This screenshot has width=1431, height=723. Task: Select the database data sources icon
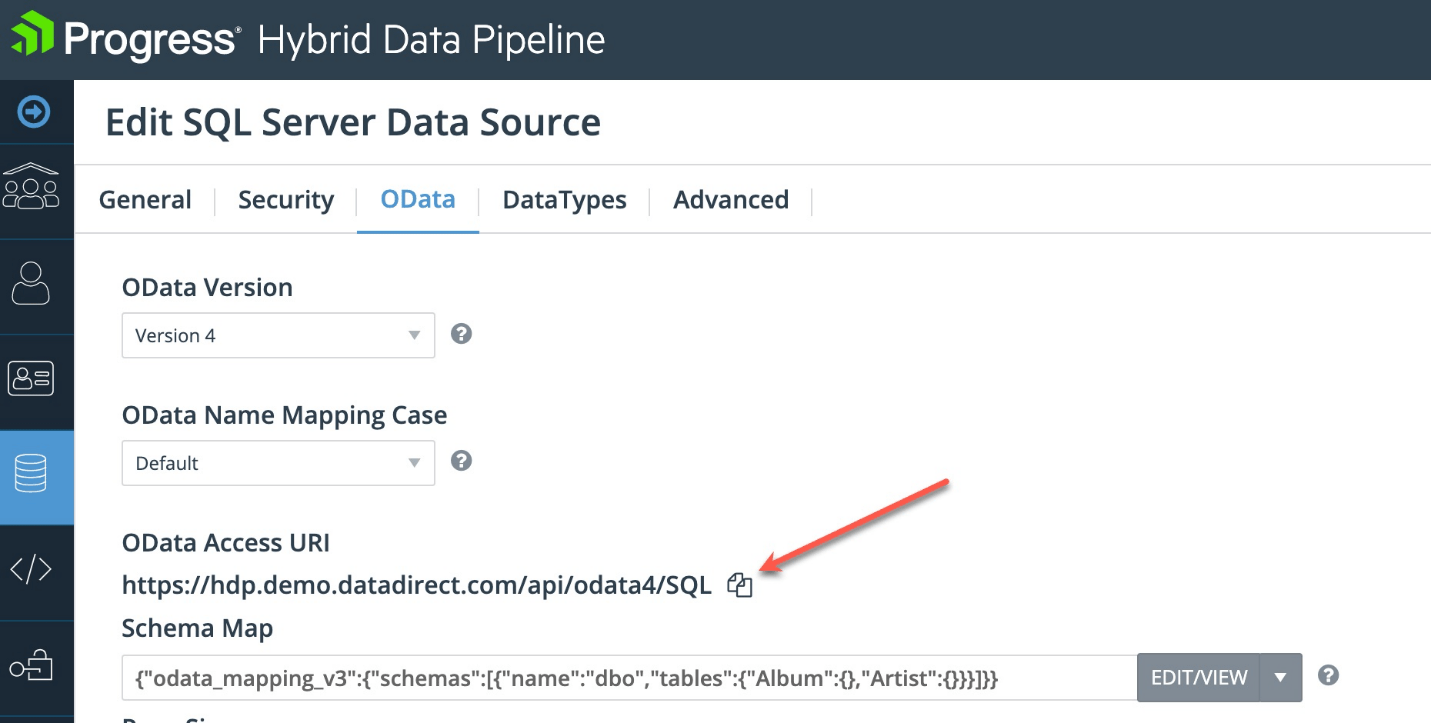32,474
